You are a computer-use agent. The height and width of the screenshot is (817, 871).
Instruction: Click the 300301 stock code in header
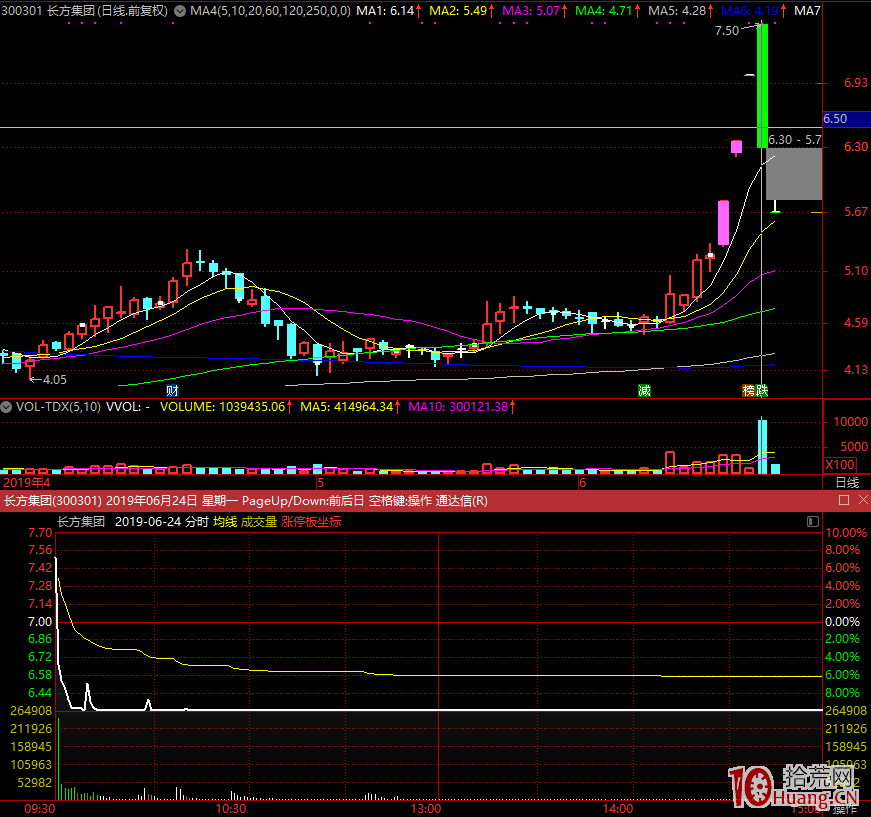[22, 11]
